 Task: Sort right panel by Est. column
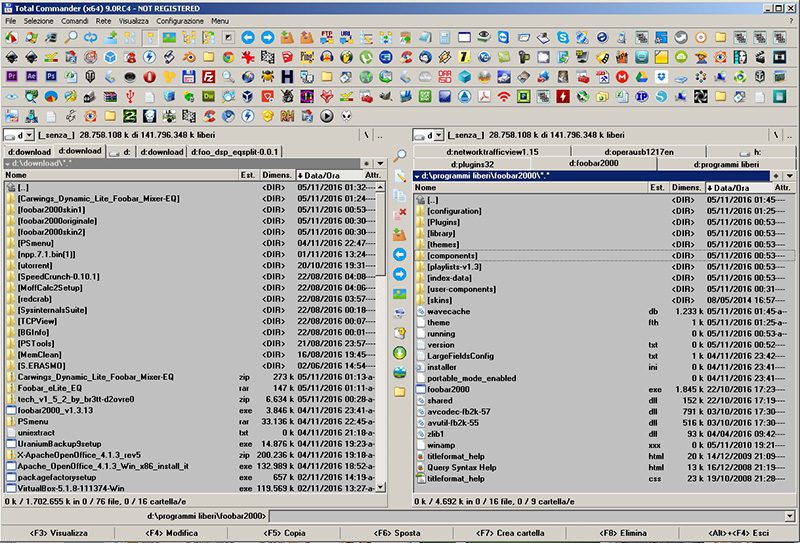657,187
